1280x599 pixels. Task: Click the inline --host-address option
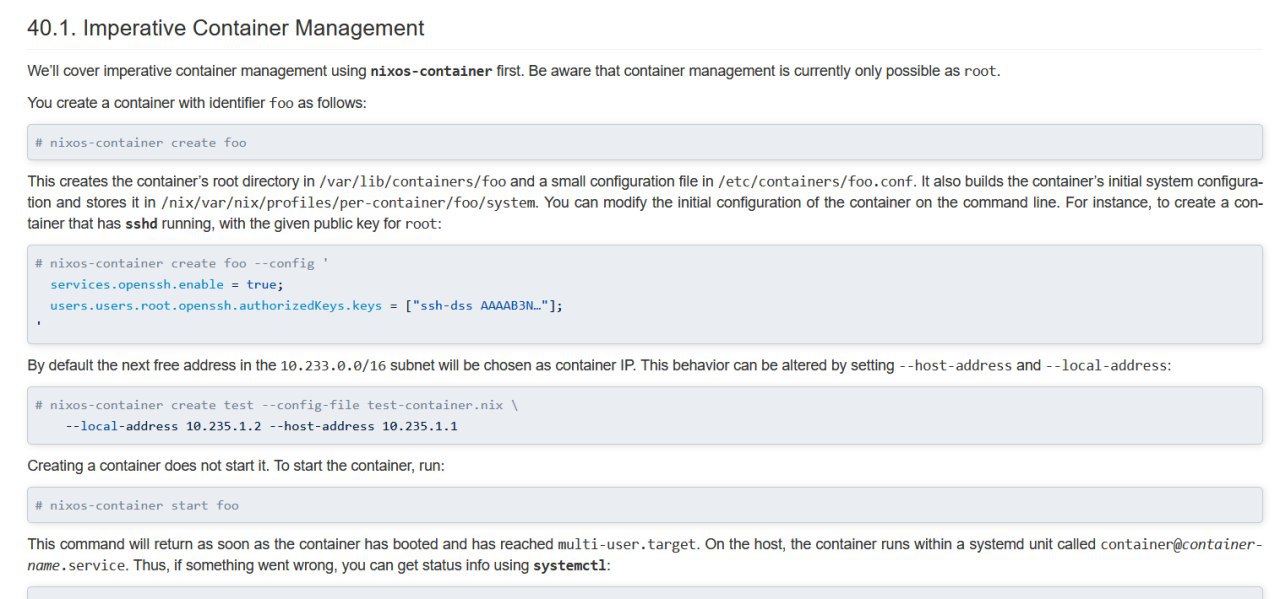[x=955, y=366]
